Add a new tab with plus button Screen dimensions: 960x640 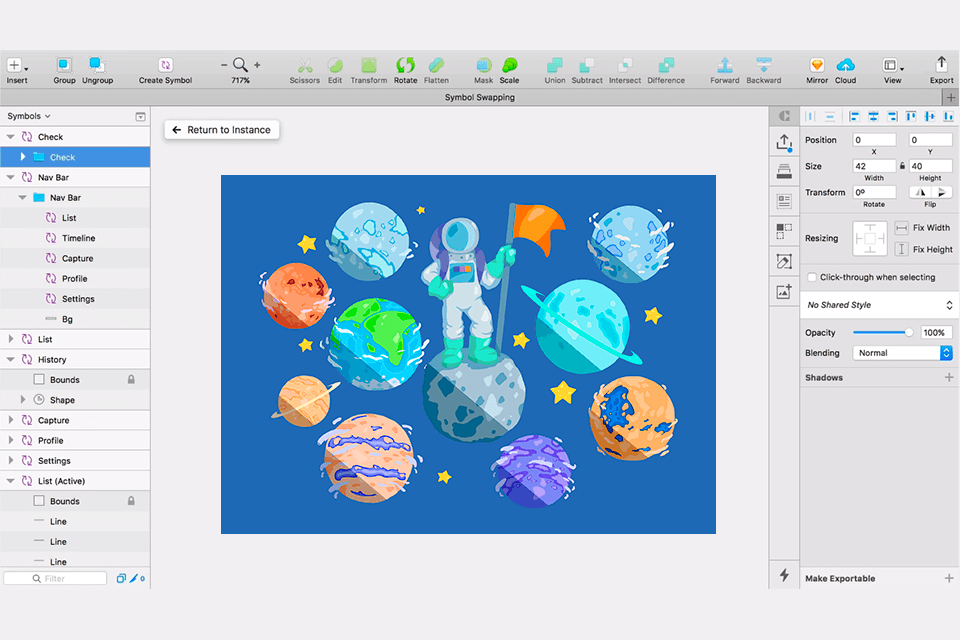(950, 97)
